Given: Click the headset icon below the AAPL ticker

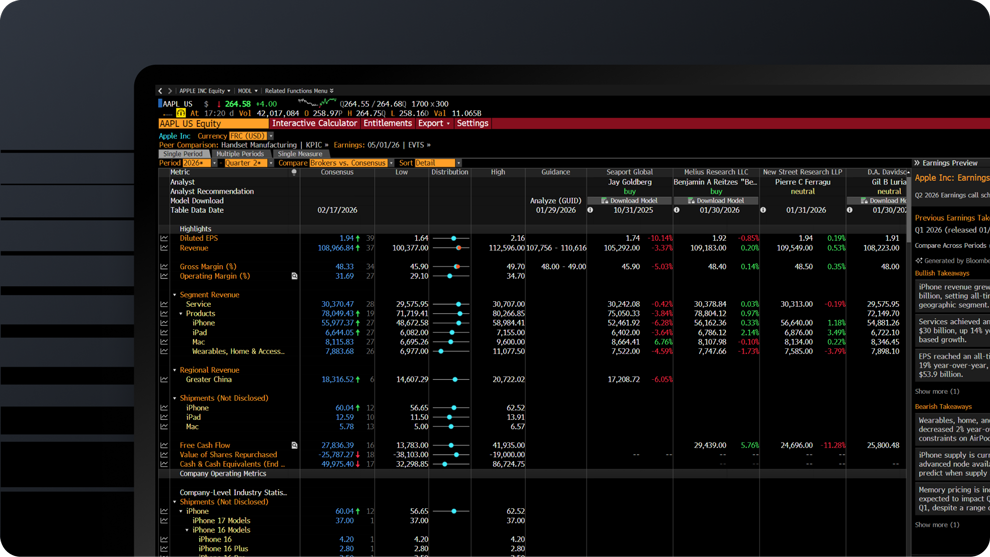Looking at the screenshot, I should click(x=180, y=114).
